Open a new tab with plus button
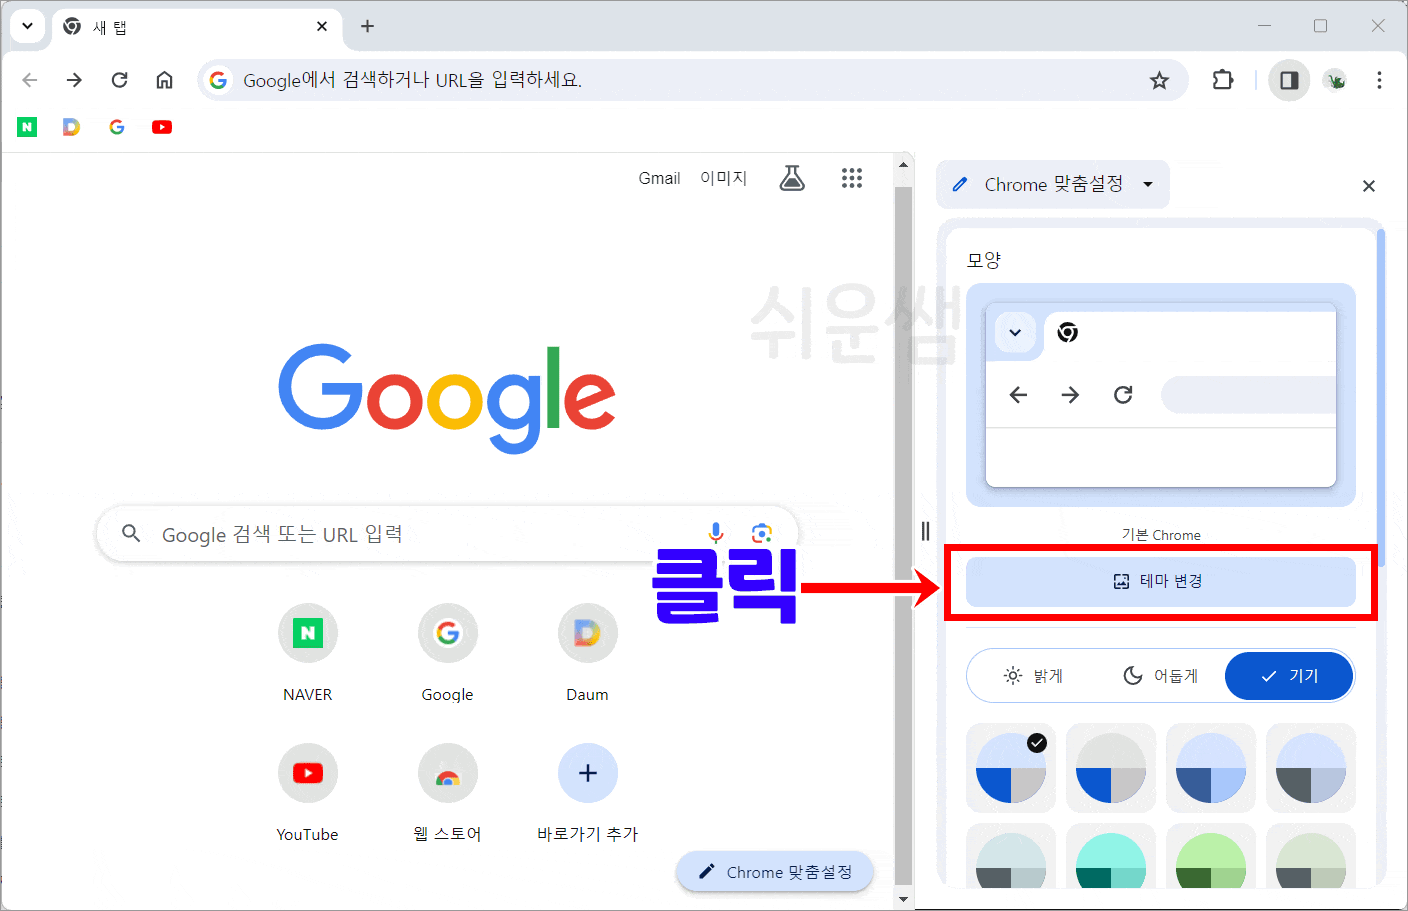Image resolution: width=1408 pixels, height=911 pixels. tap(367, 27)
